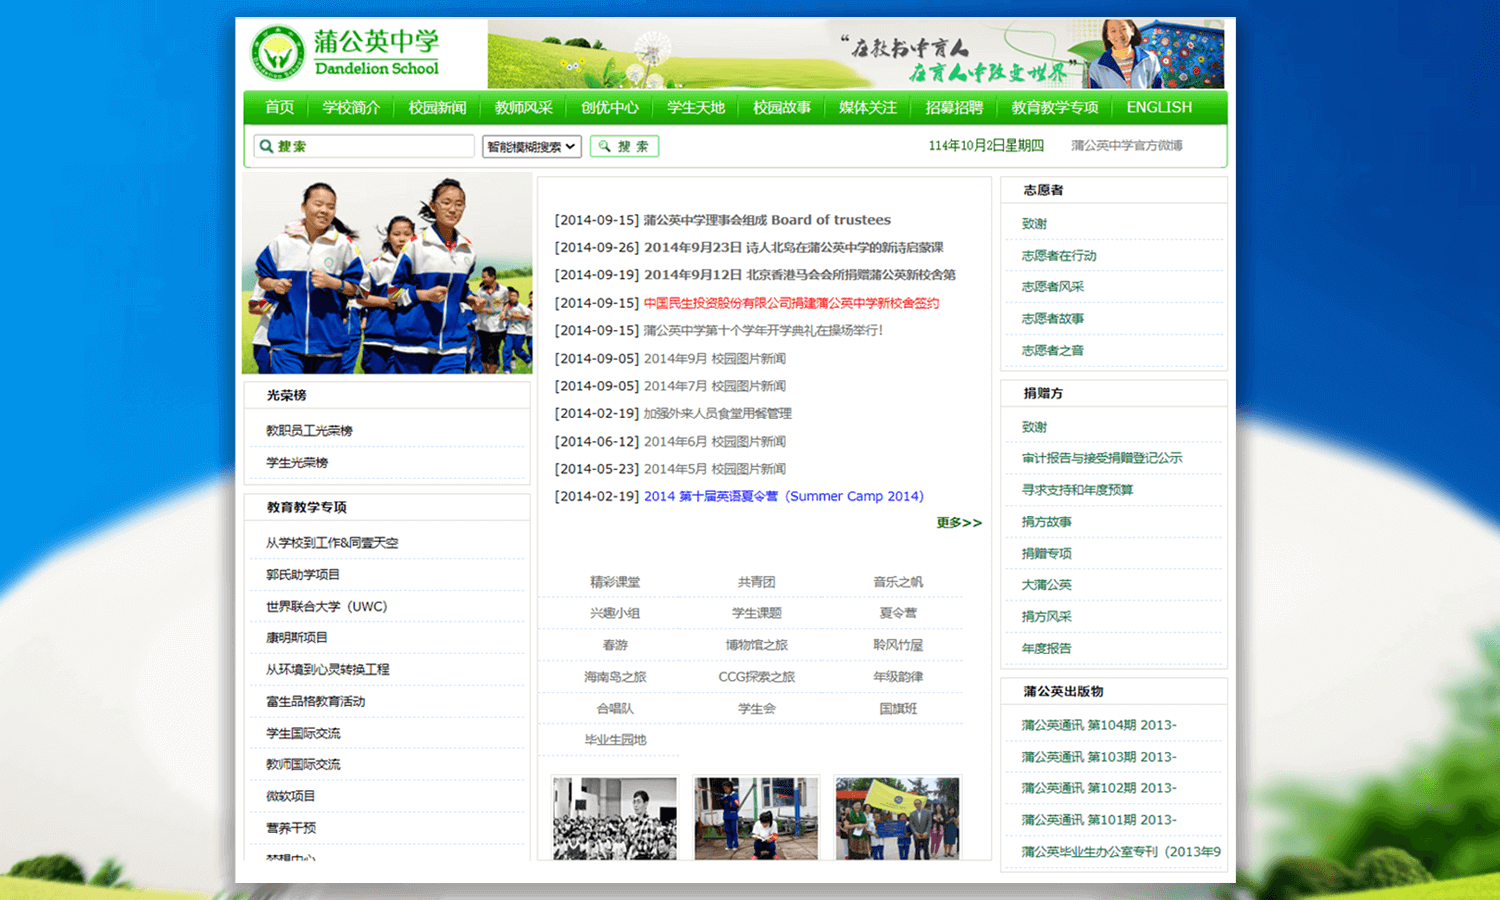
Task: Open 从学校到工作&同壹天空 link
Action: [332, 543]
